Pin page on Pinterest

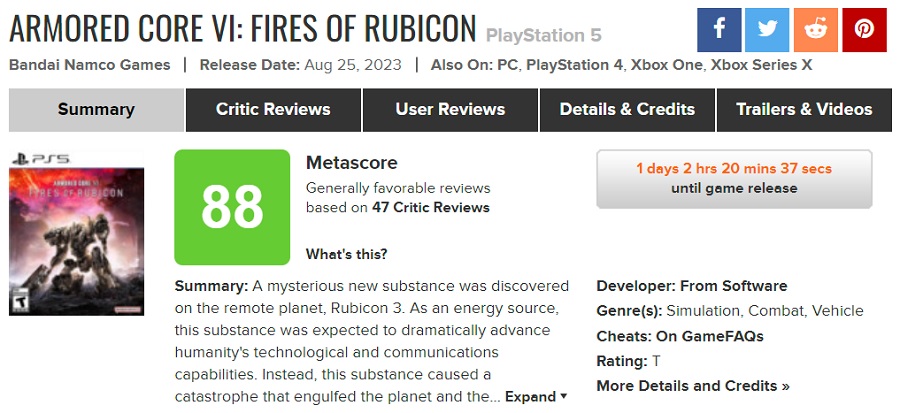(x=864, y=29)
